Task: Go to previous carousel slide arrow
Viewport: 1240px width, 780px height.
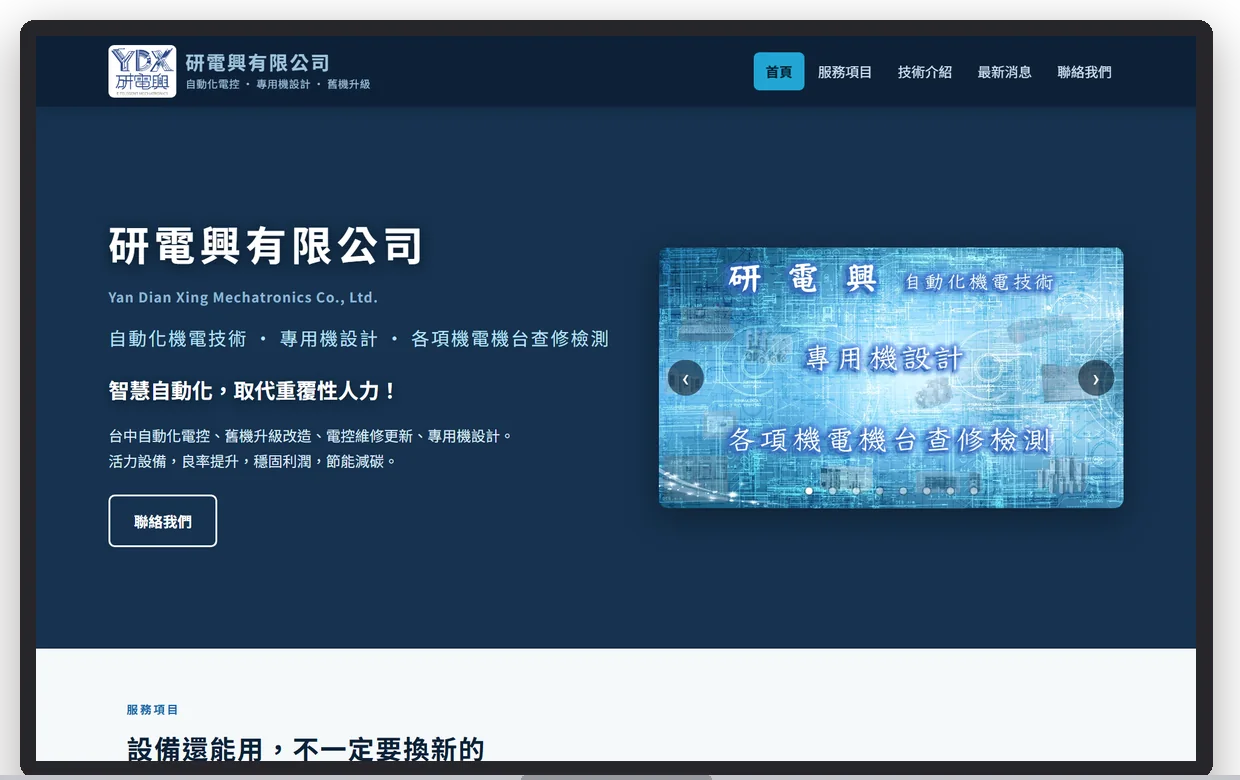Action: coord(685,378)
